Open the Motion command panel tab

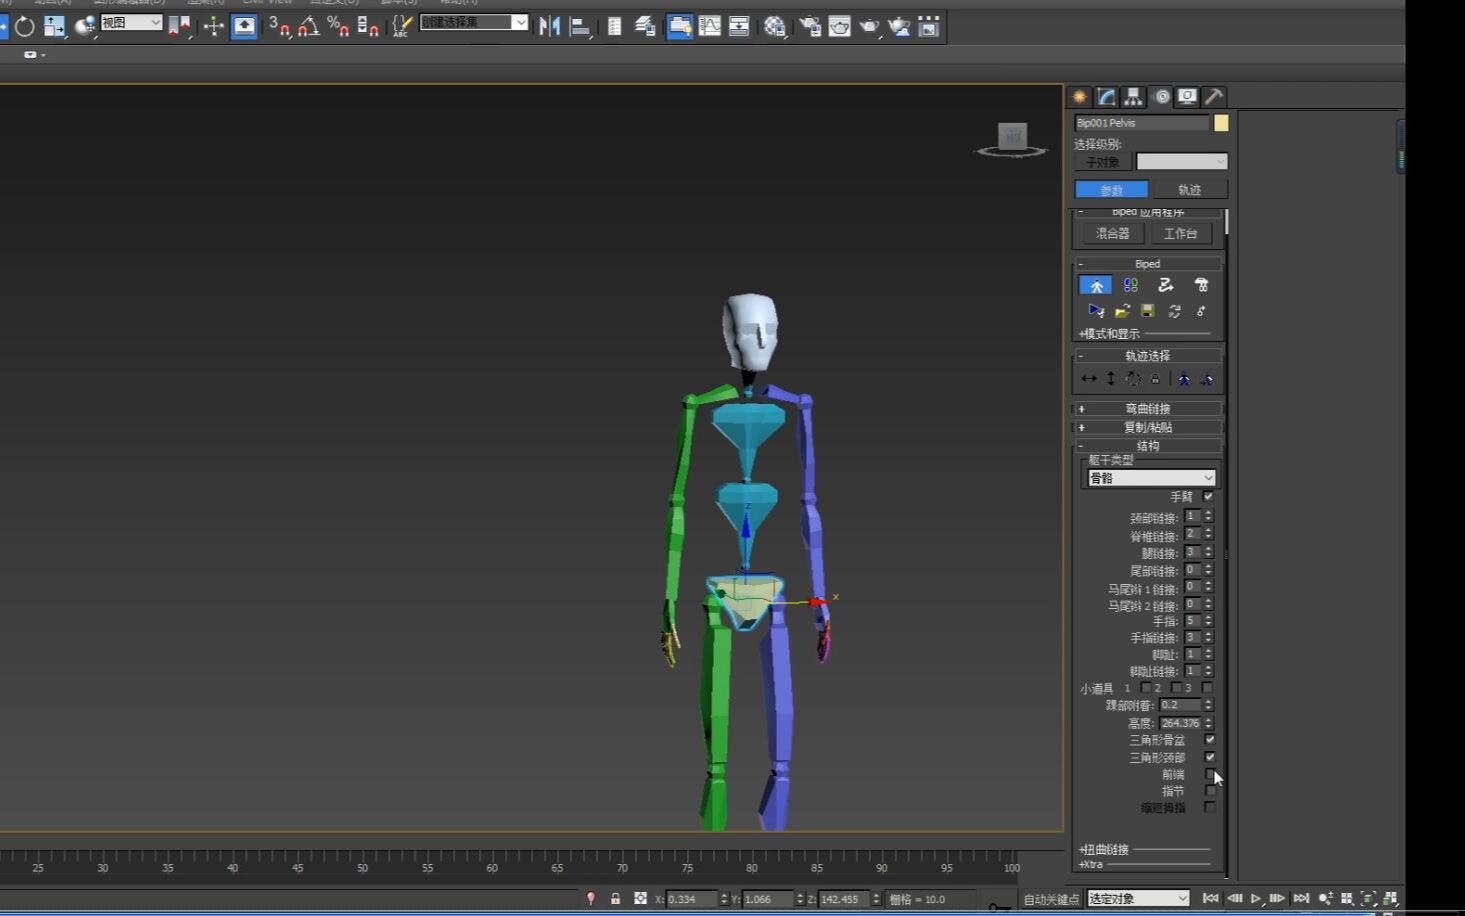coord(1161,97)
